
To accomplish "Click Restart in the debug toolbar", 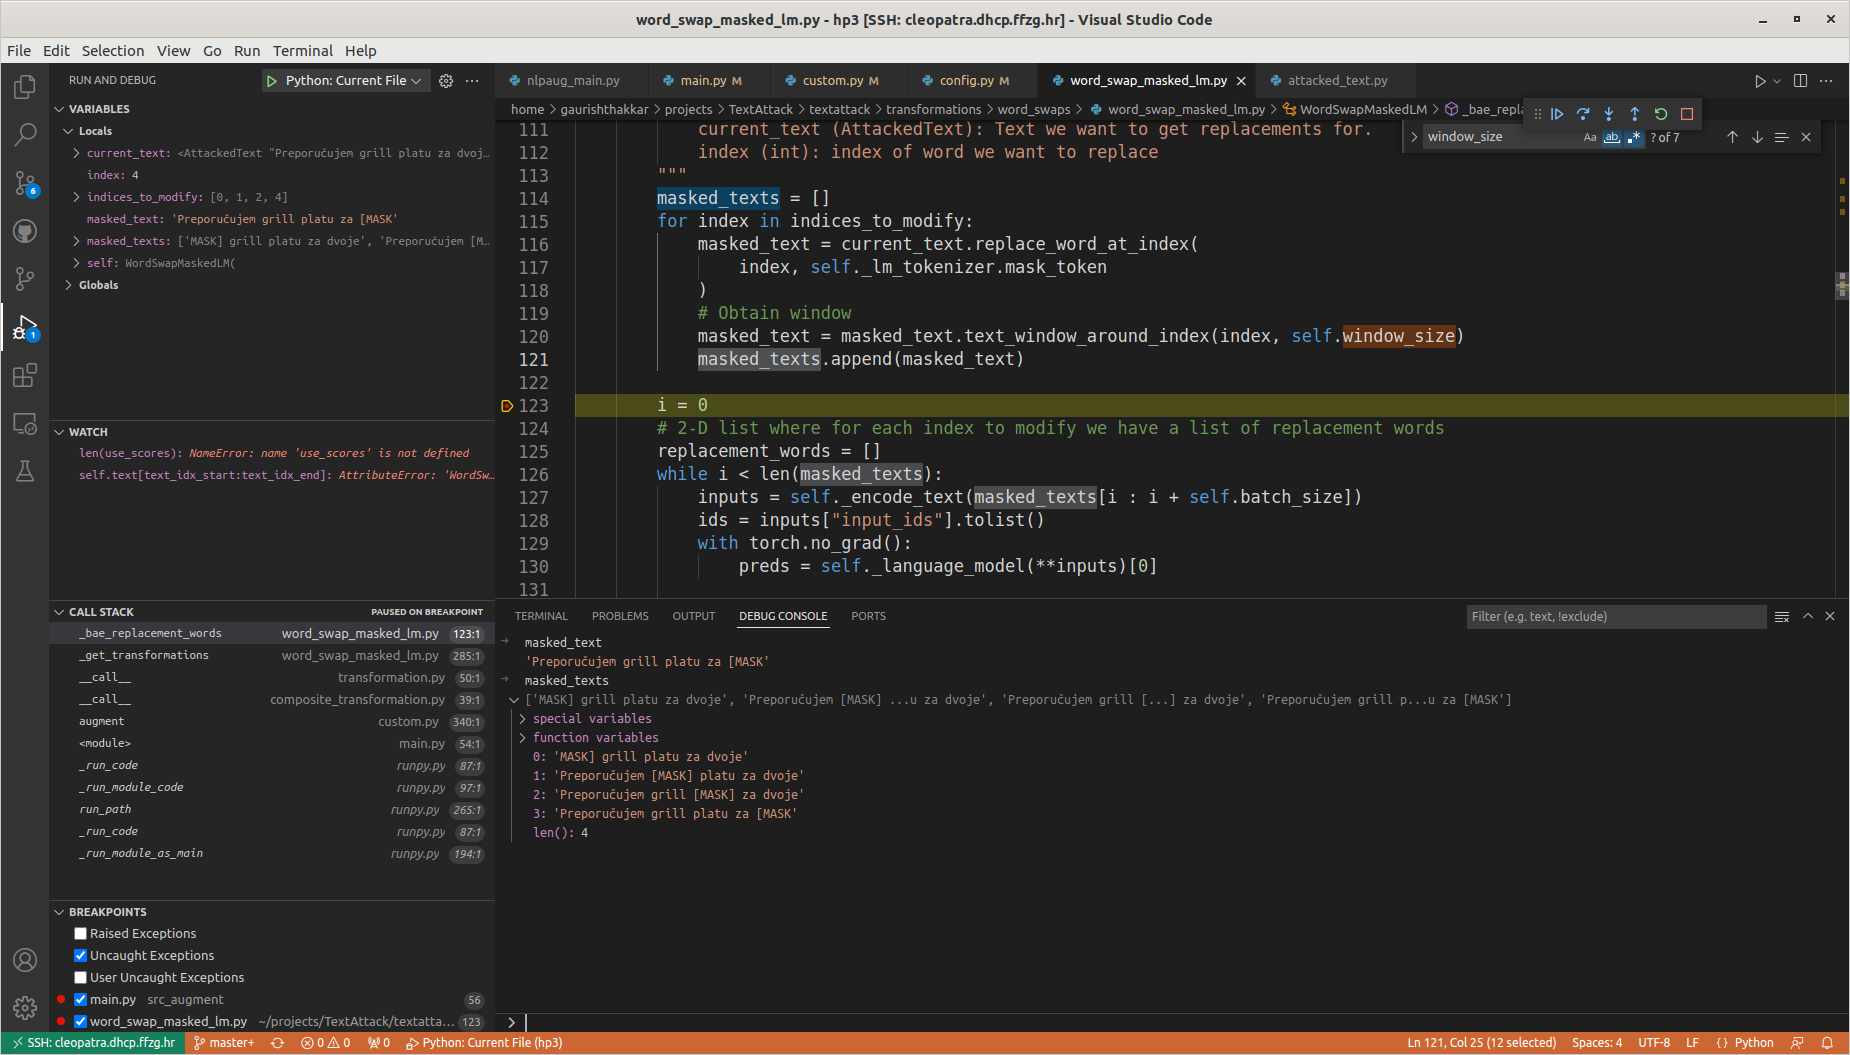I will tap(1660, 113).
